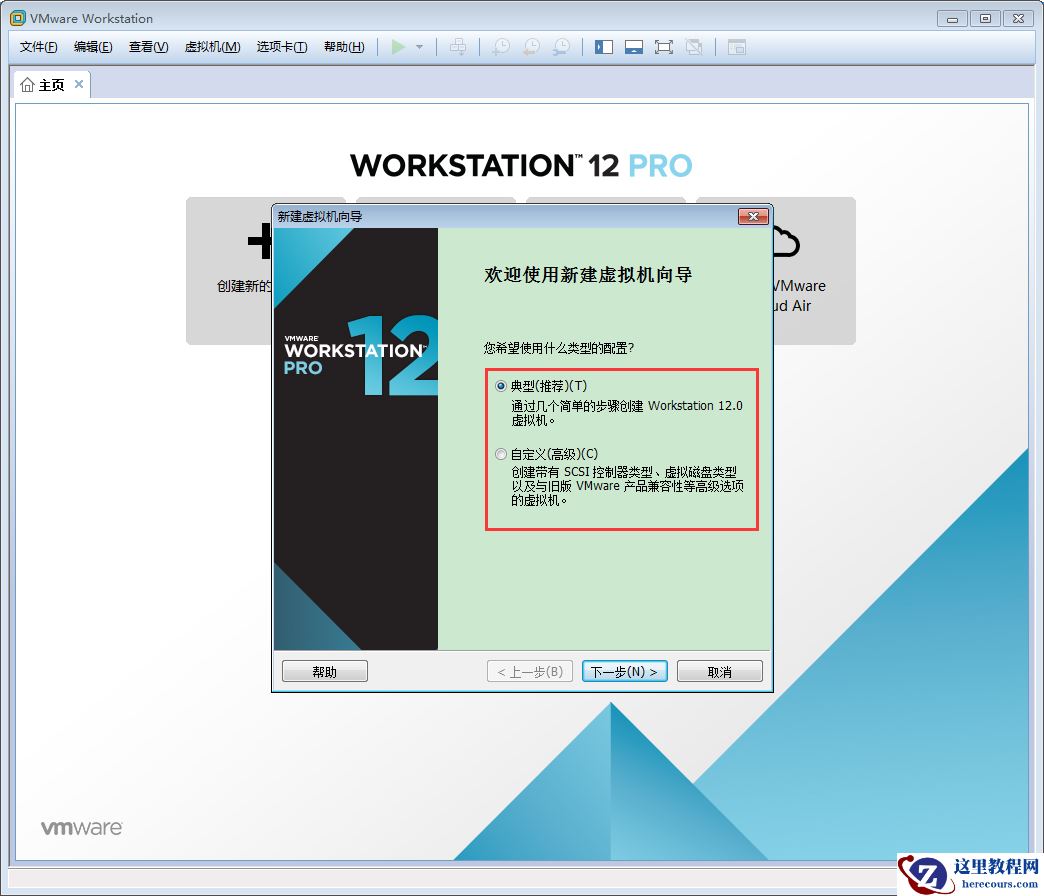The height and width of the screenshot is (896, 1044).
Task: Toggle the library sidebar panel
Action: (x=603, y=46)
